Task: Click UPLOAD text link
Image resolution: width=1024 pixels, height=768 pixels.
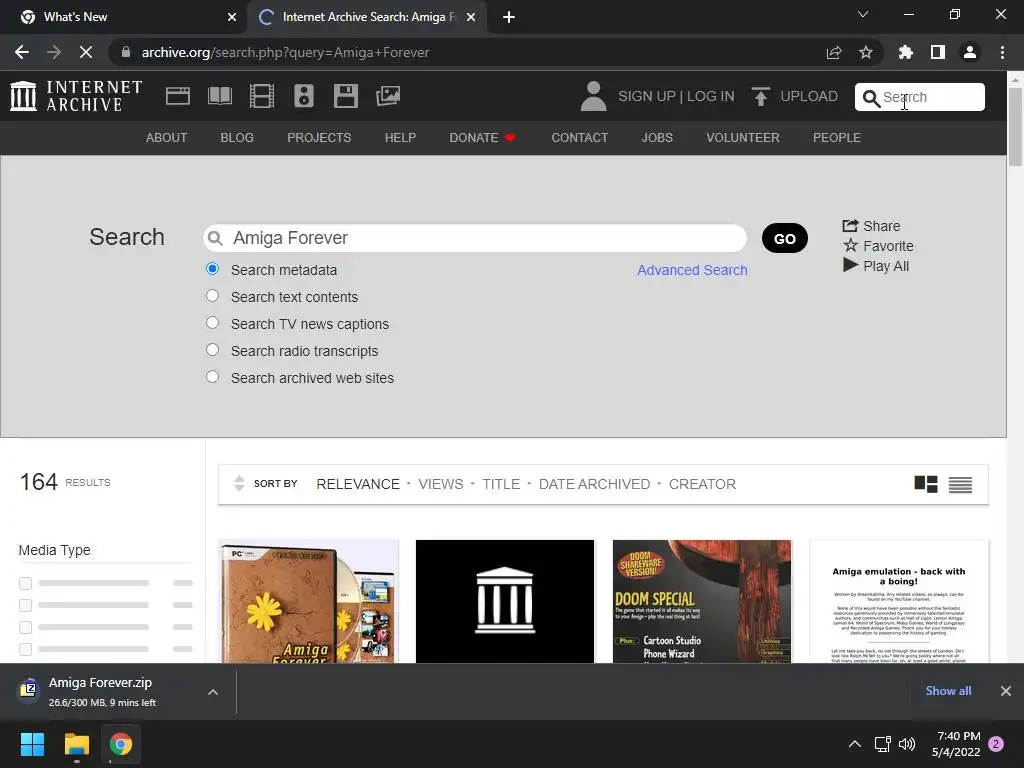Action: (808, 96)
